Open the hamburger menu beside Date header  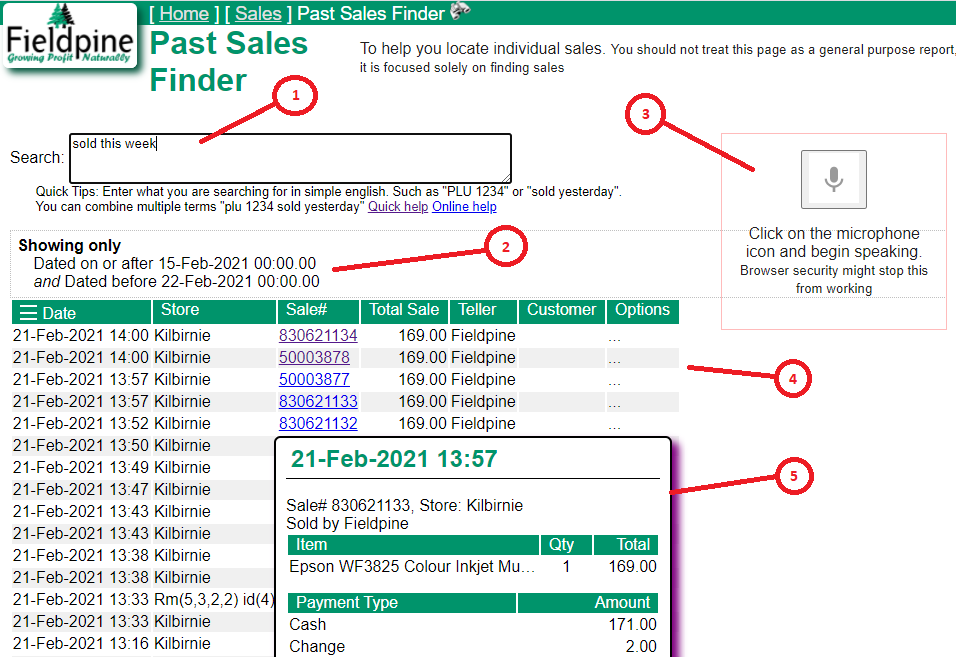[28, 313]
